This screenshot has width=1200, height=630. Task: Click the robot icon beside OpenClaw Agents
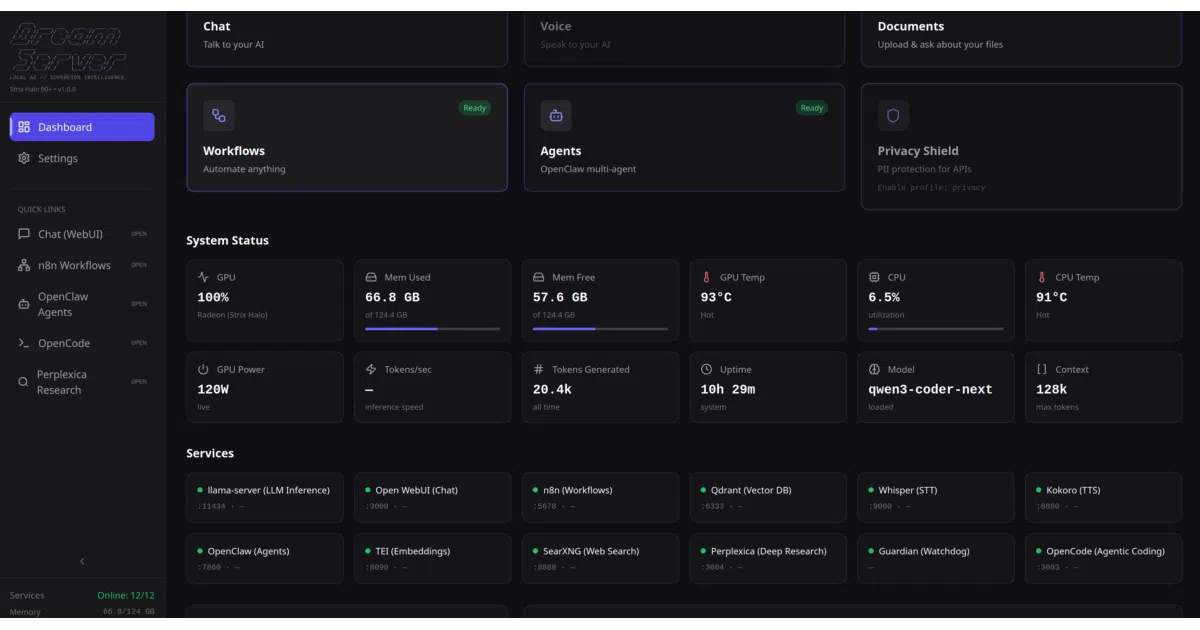24,304
